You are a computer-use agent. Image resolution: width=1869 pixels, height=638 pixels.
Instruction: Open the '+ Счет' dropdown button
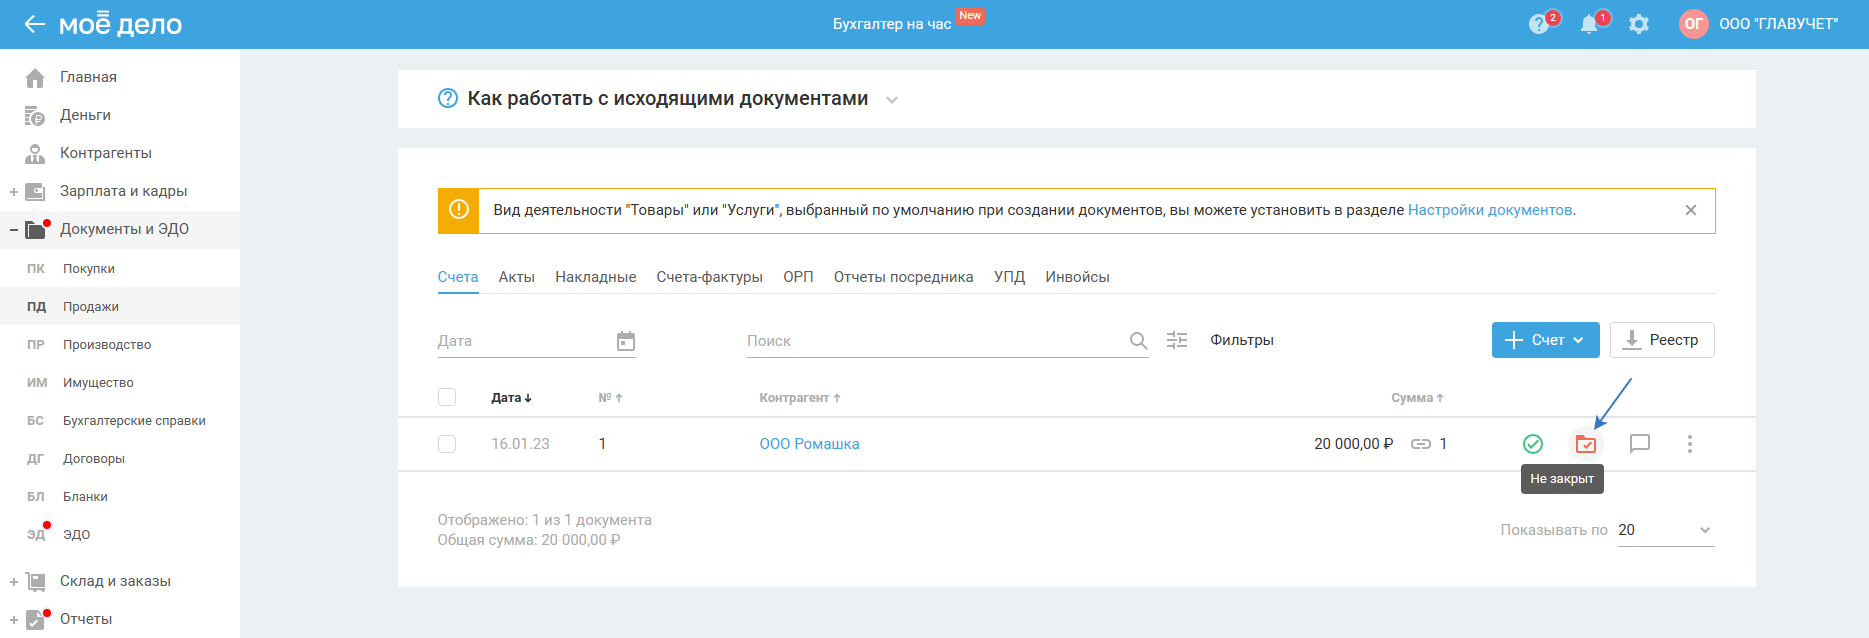(x=1545, y=340)
